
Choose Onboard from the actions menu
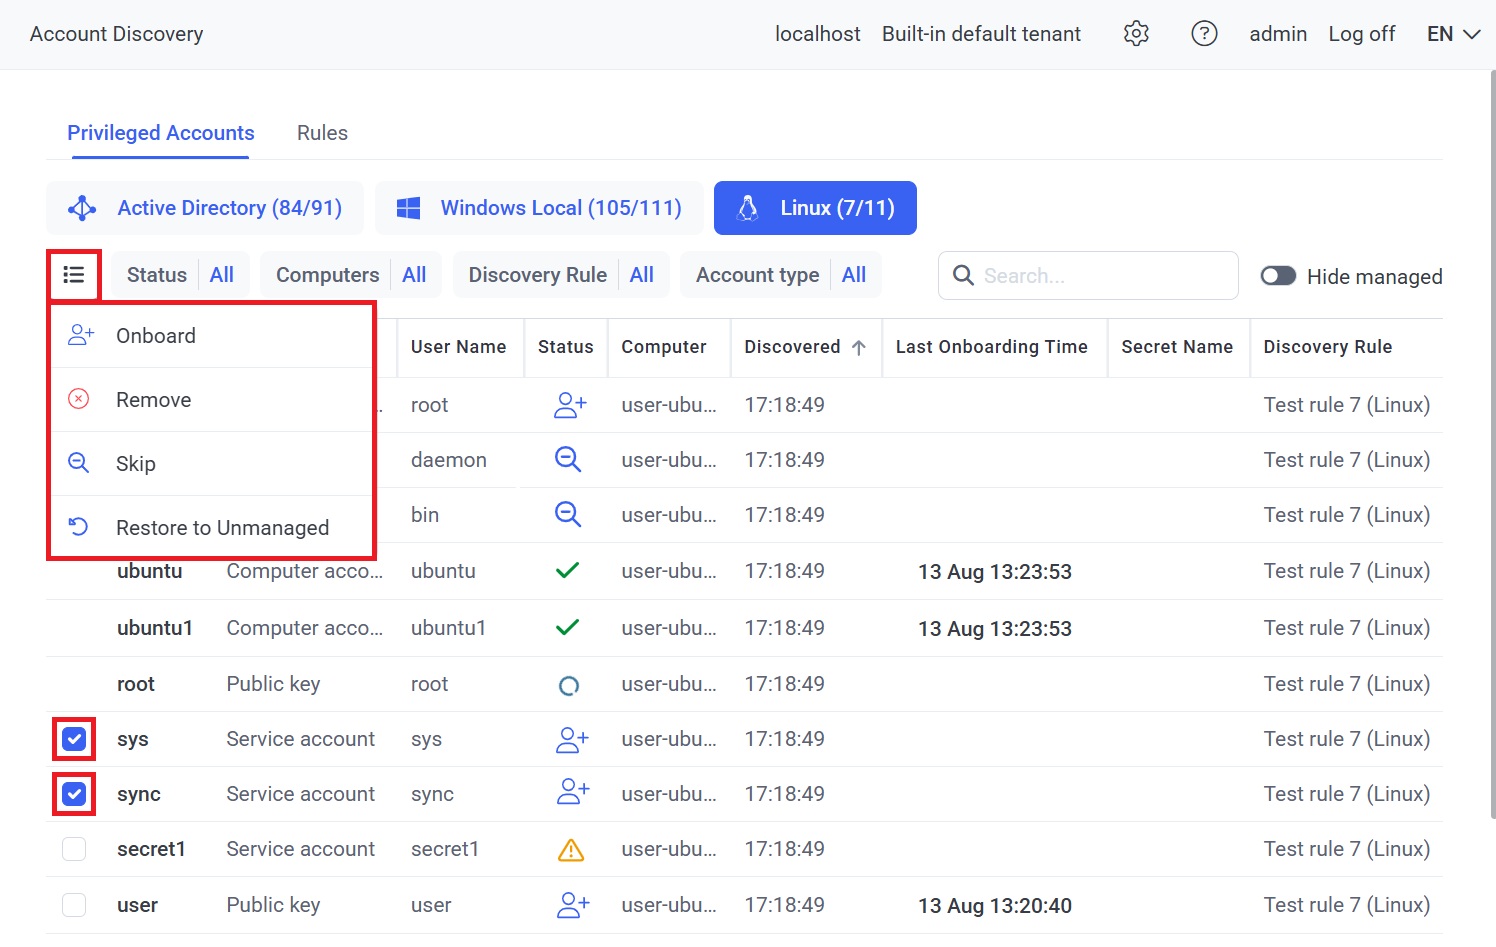click(156, 336)
